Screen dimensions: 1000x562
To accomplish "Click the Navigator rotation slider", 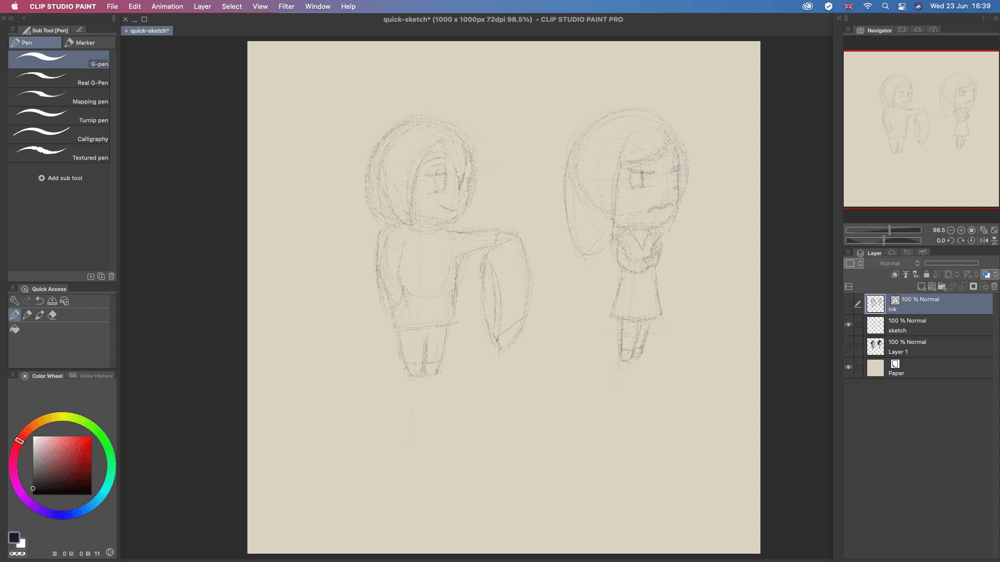I will [x=883, y=240].
